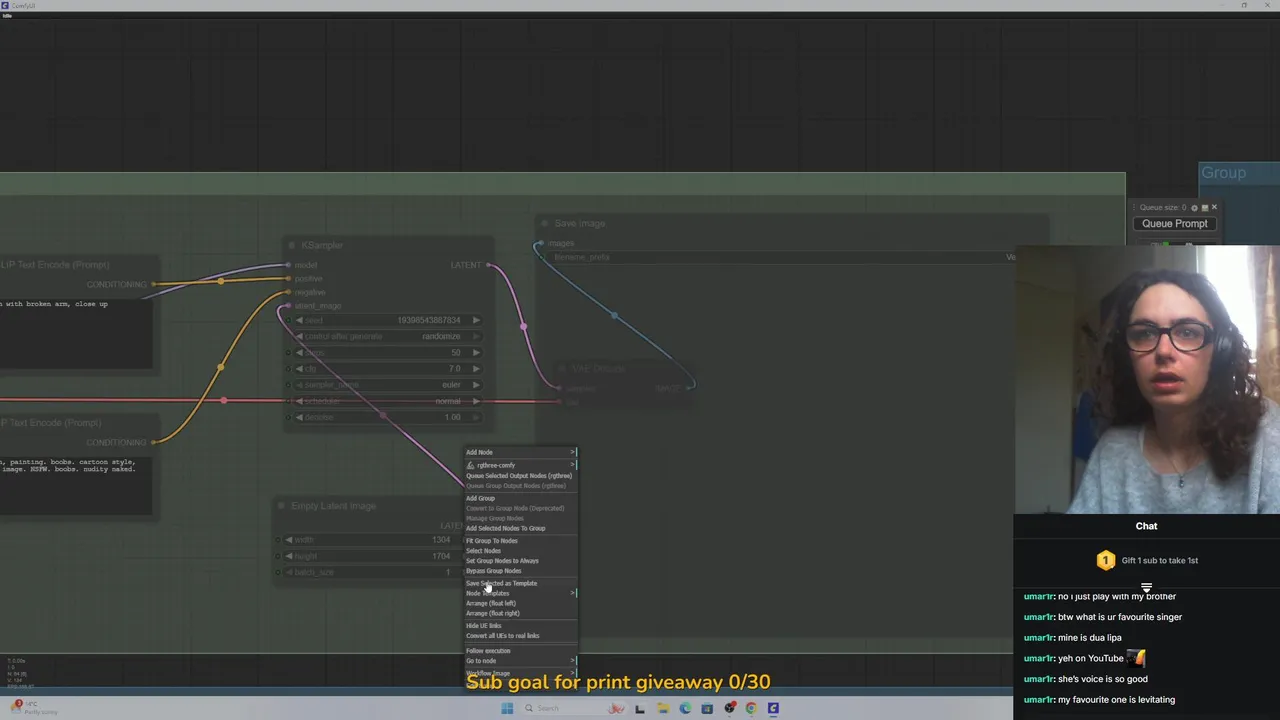Collapse the VAE Decode node dot

[x=562, y=369]
